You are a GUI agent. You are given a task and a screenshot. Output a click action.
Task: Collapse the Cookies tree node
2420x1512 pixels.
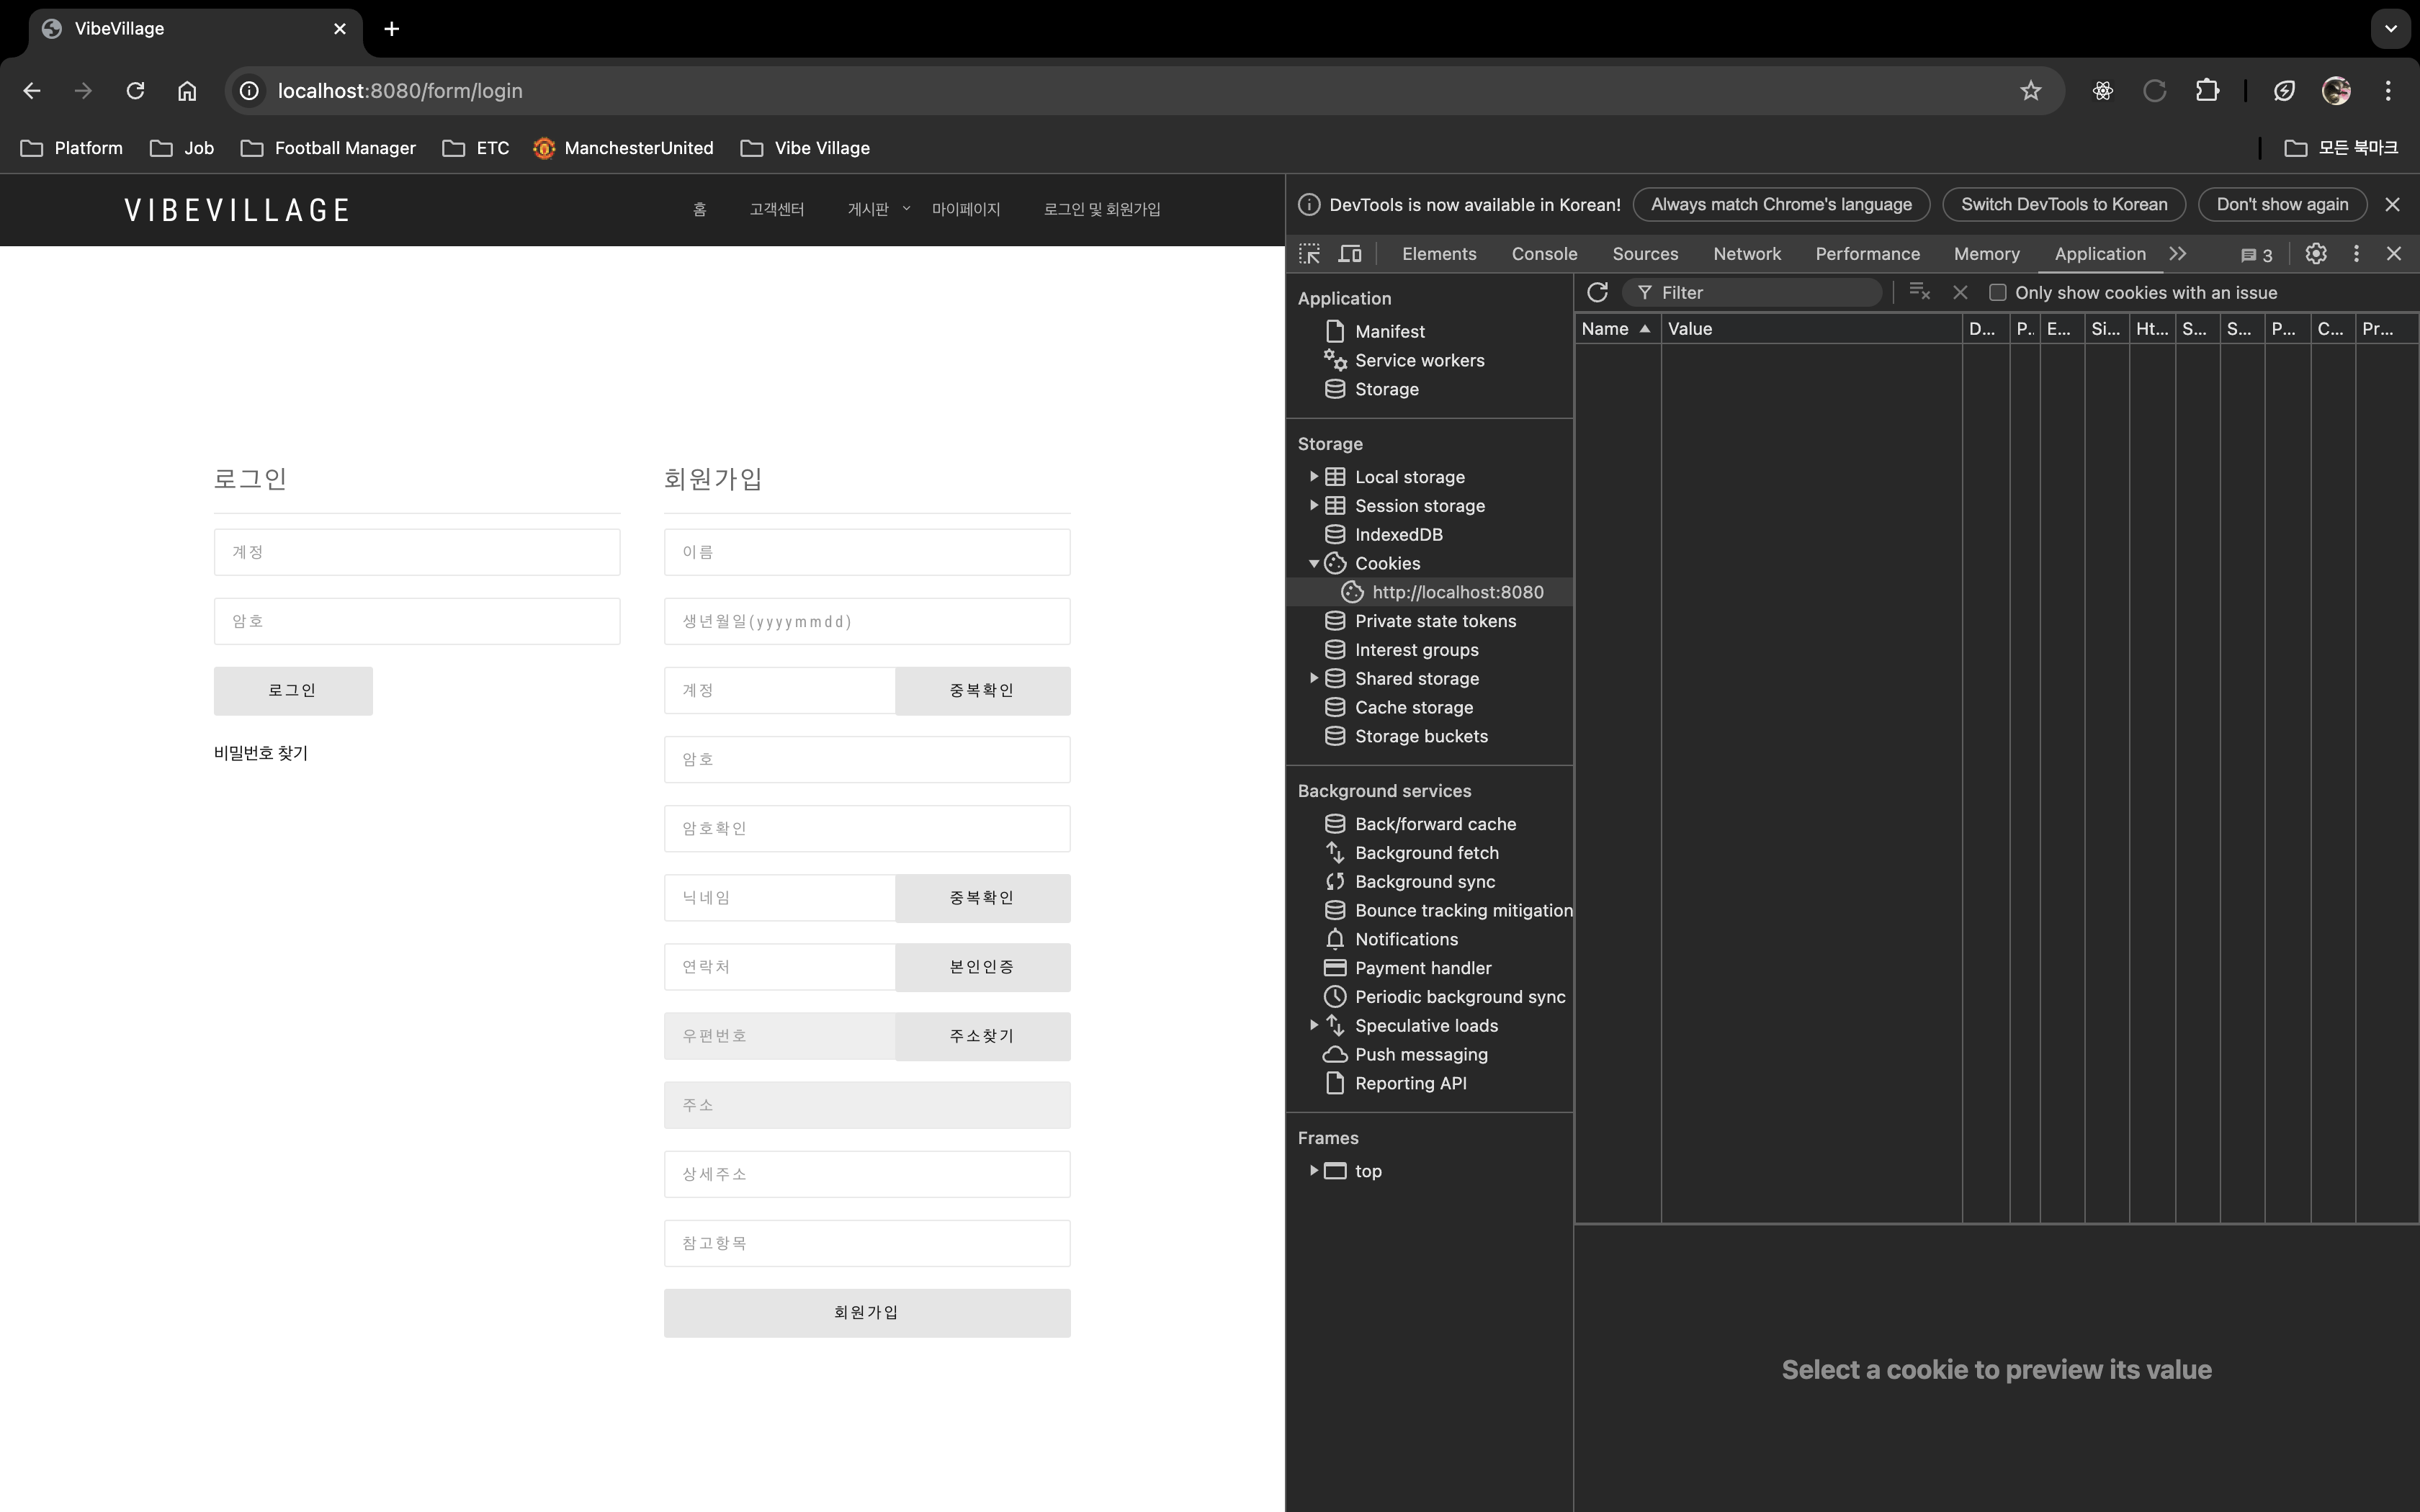(1313, 564)
